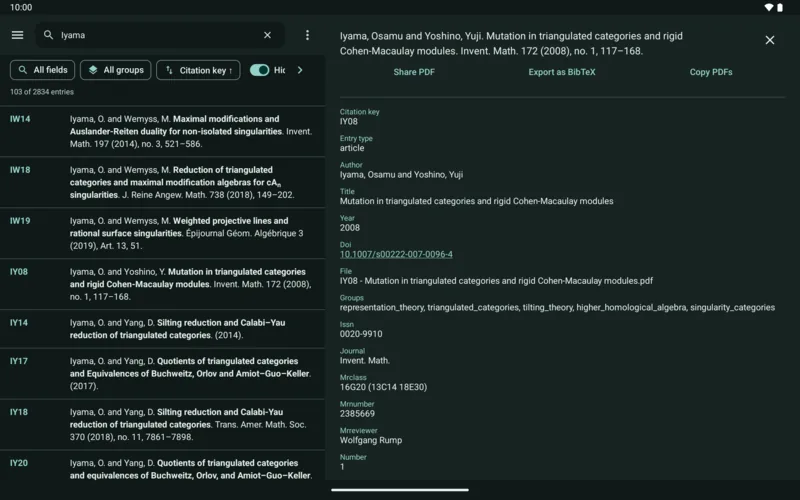Select entry IW14 Maximal modifications

pyautogui.click(x=162, y=131)
